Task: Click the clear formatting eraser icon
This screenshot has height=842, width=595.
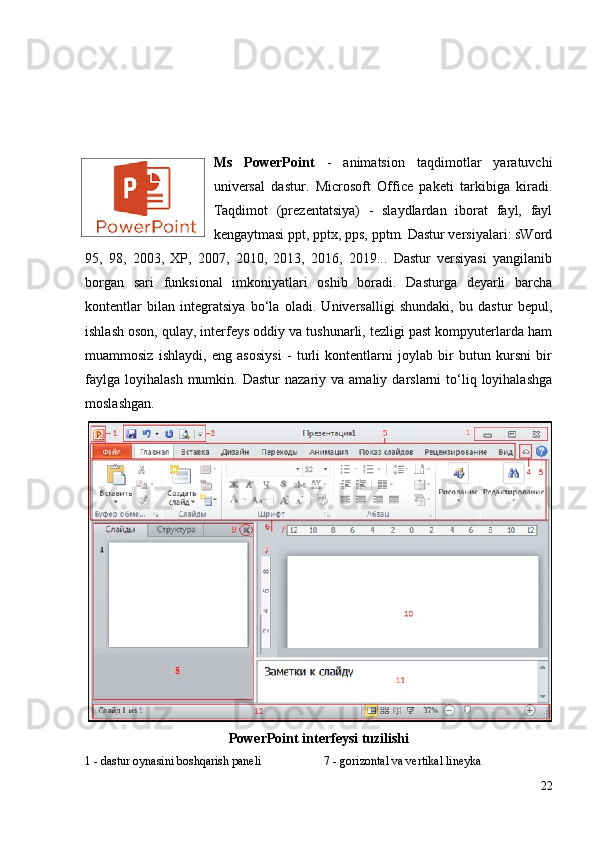Action: pos(321,500)
